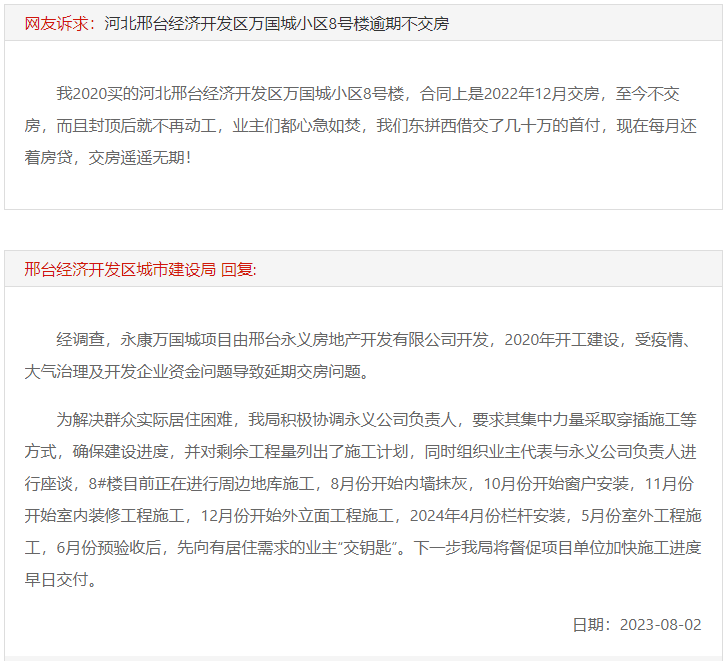Click the line starting '经调查，永康万国城项目'
This screenshot has height=661, width=726.
click(x=376, y=340)
